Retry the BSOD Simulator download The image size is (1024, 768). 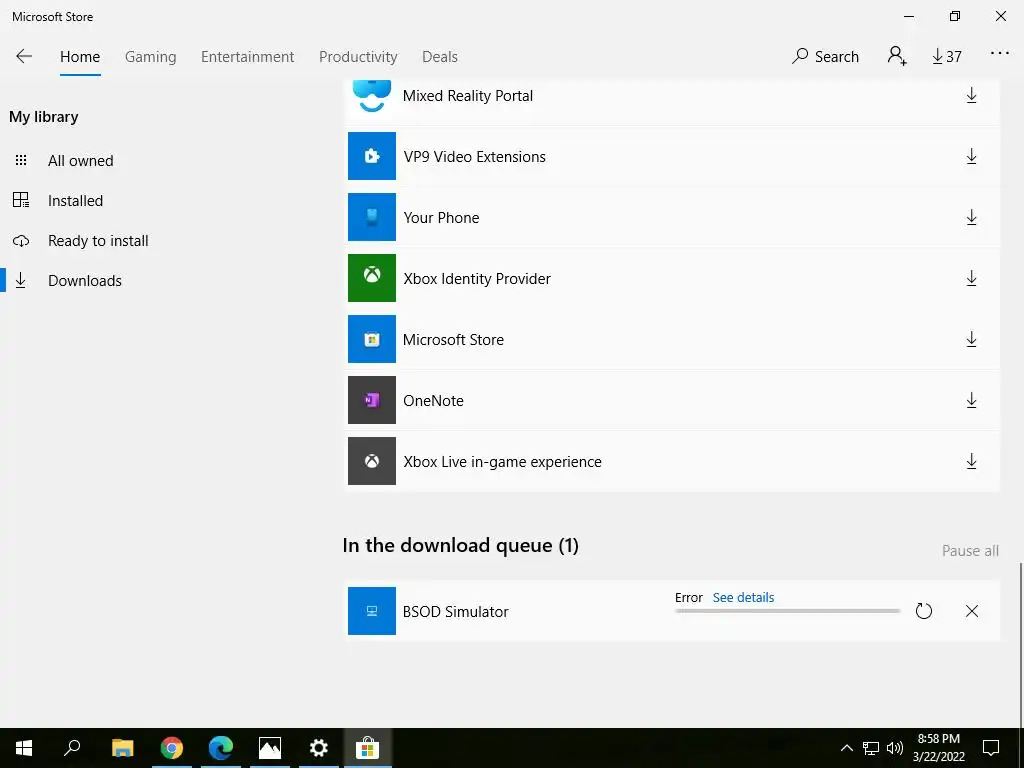tap(923, 611)
